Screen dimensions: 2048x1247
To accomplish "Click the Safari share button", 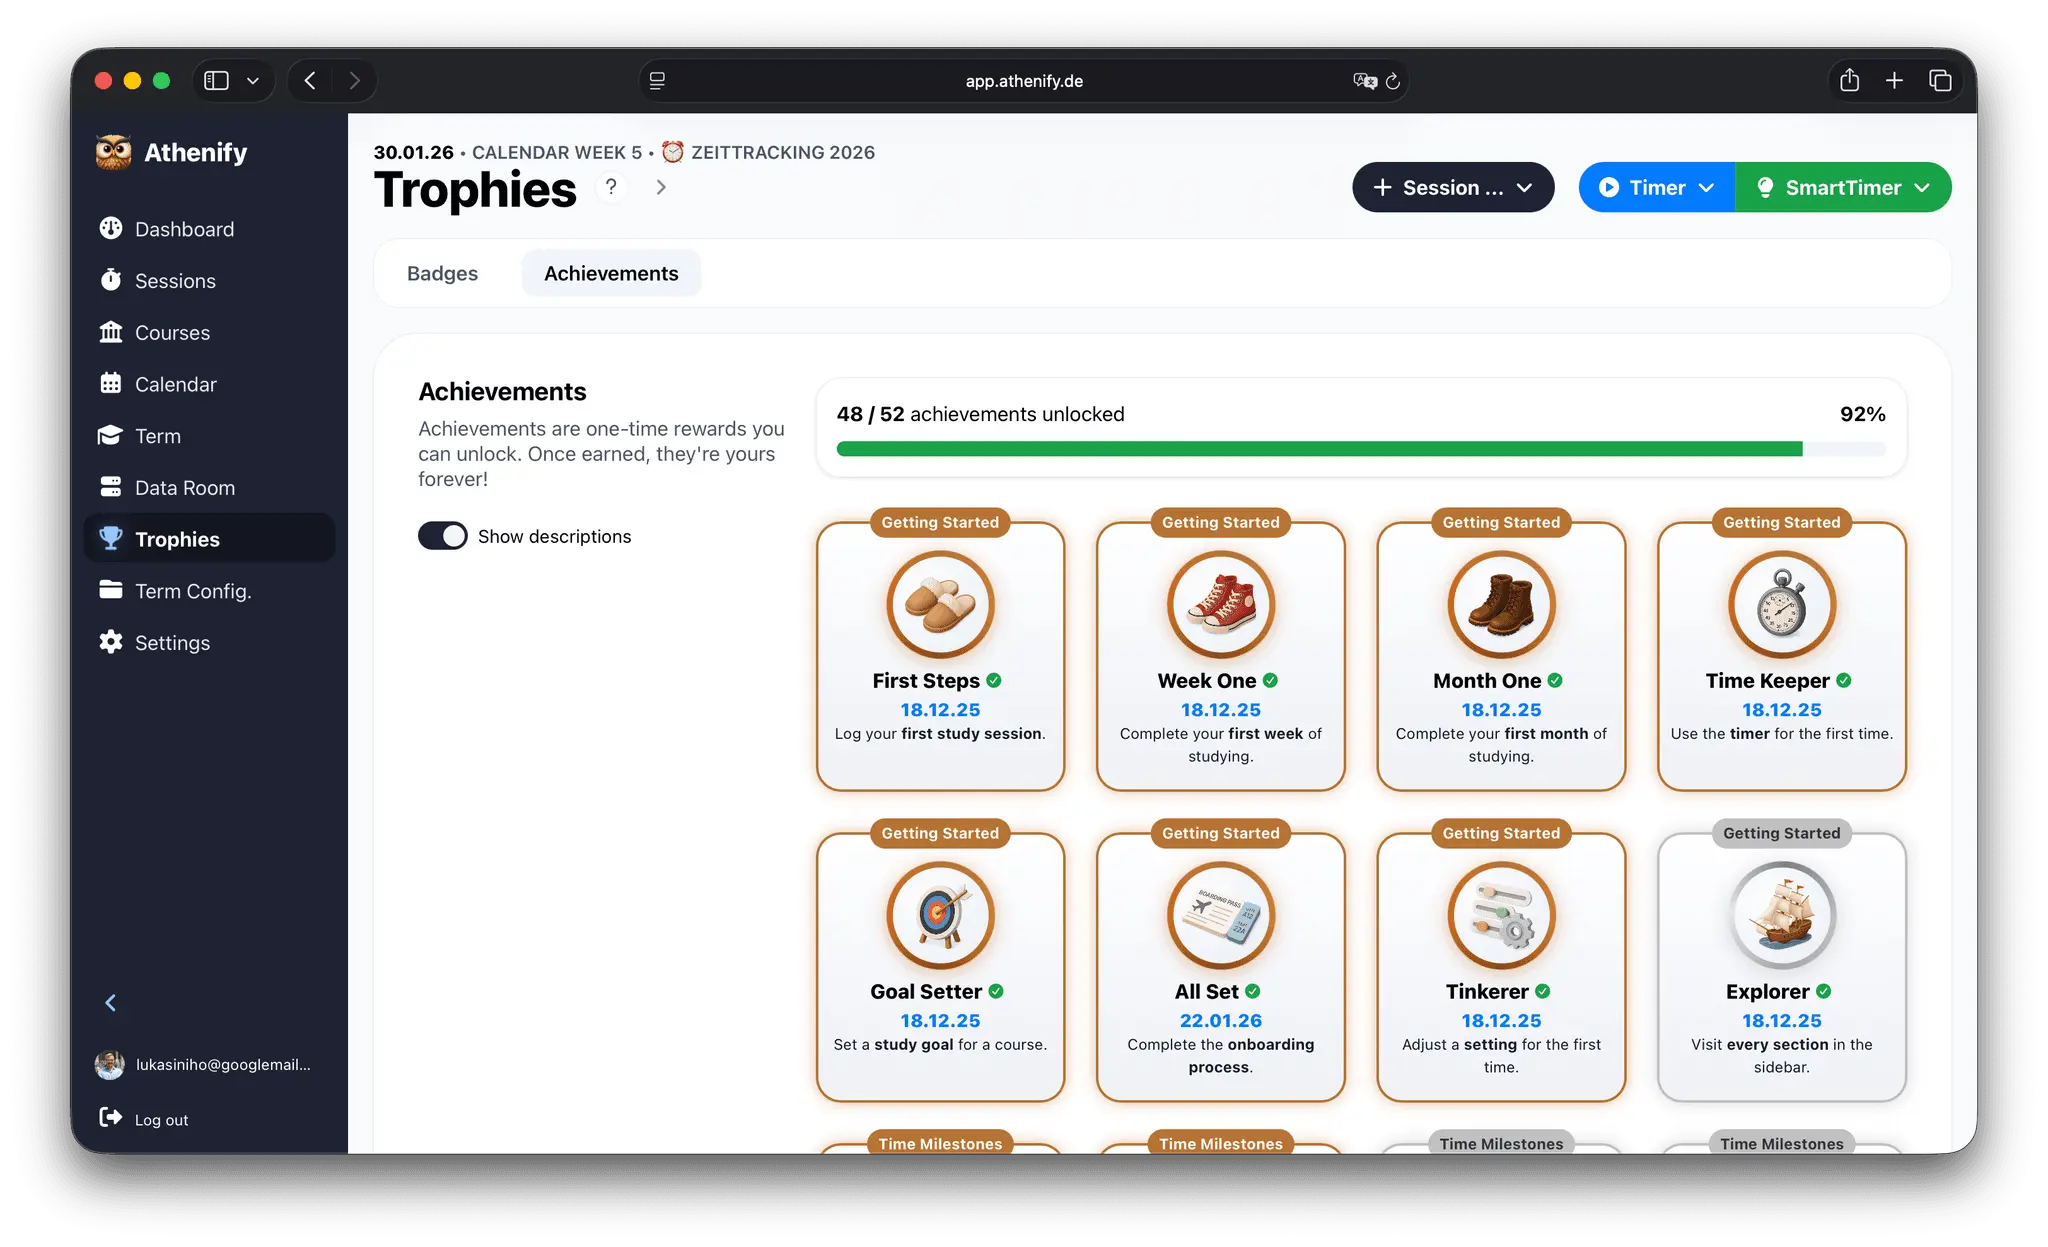I will (1850, 80).
